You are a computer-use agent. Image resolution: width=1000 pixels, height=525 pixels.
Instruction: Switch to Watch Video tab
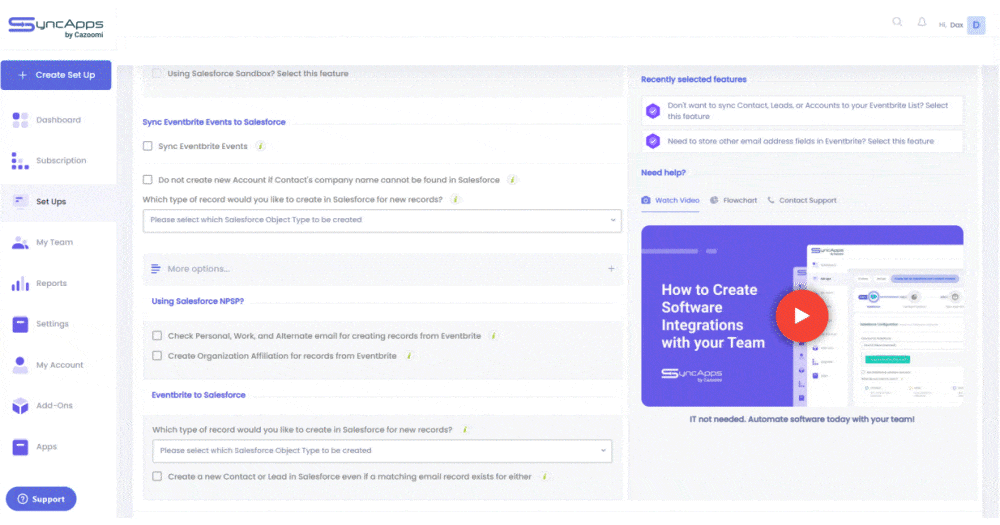coord(670,200)
